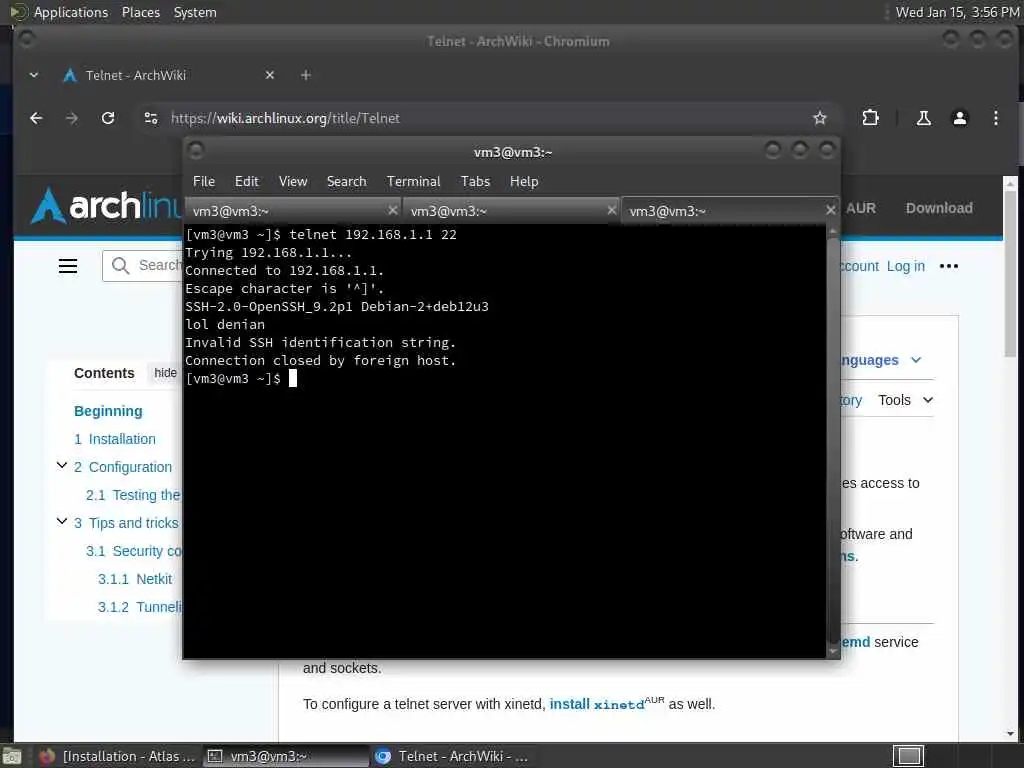The height and width of the screenshot is (768, 1024).
Task: Close the first terminal tab
Action: click(392, 210)
